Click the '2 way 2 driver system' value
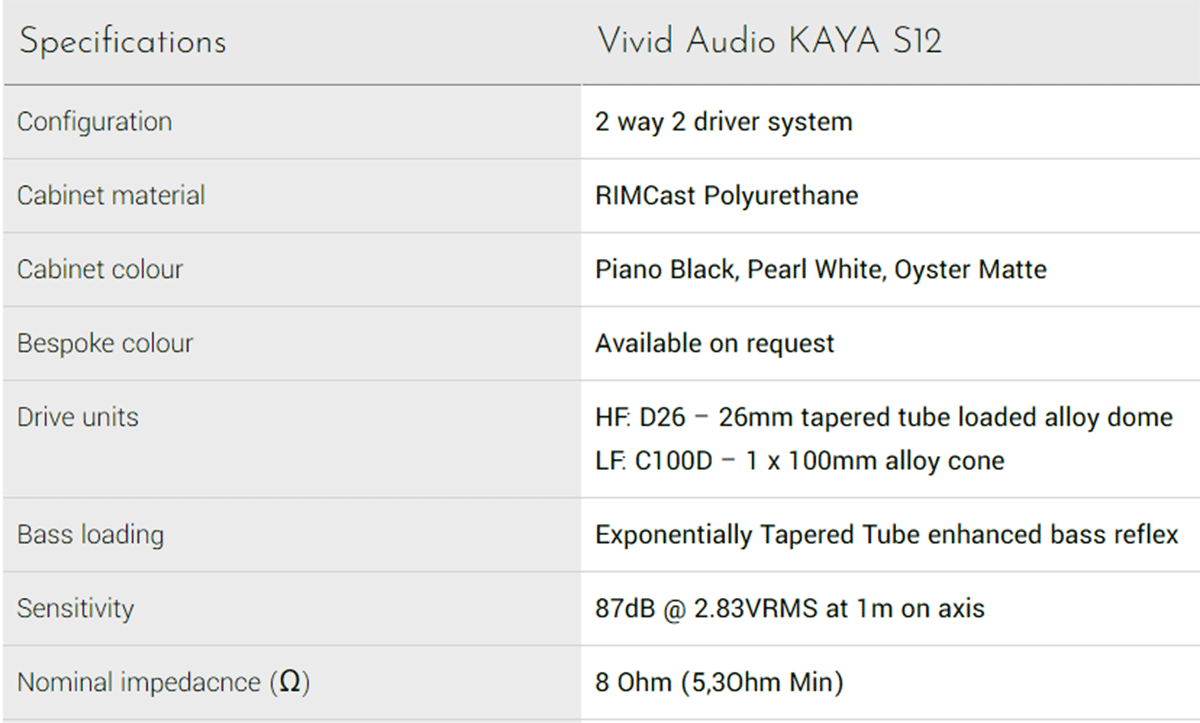 (x=724, y=122)
